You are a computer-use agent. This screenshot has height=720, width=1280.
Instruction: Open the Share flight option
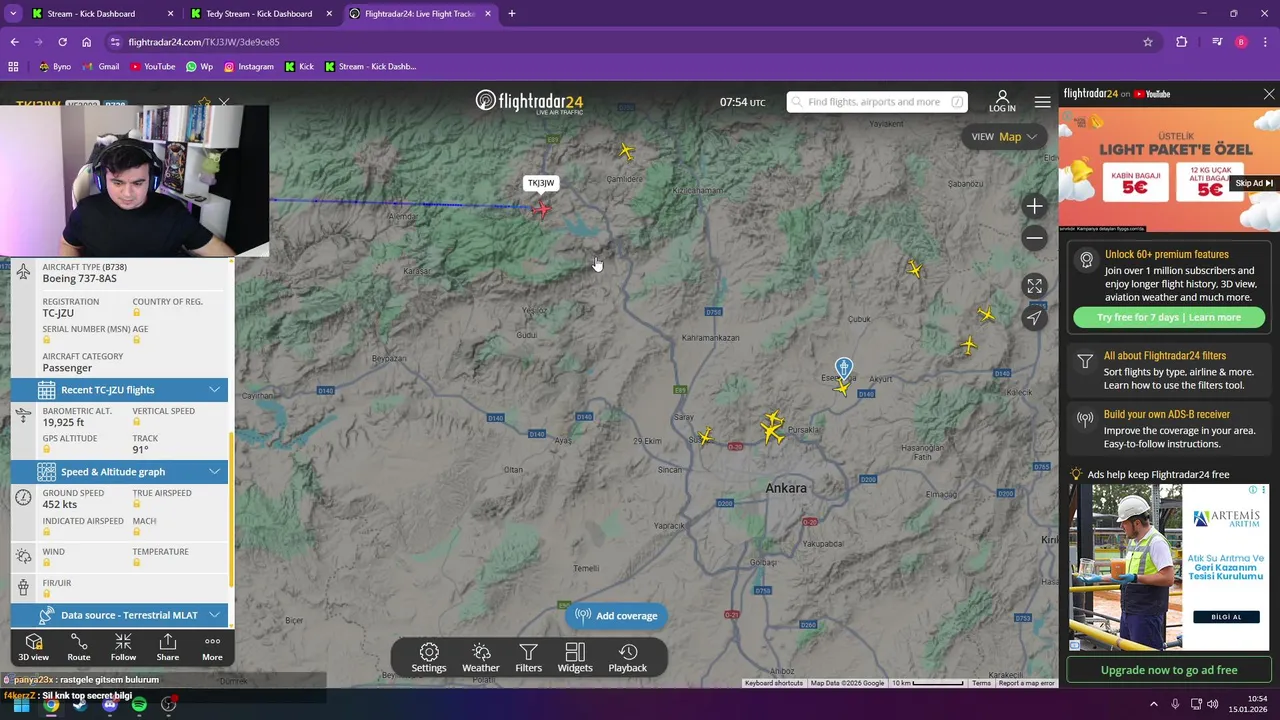point(168,647)
